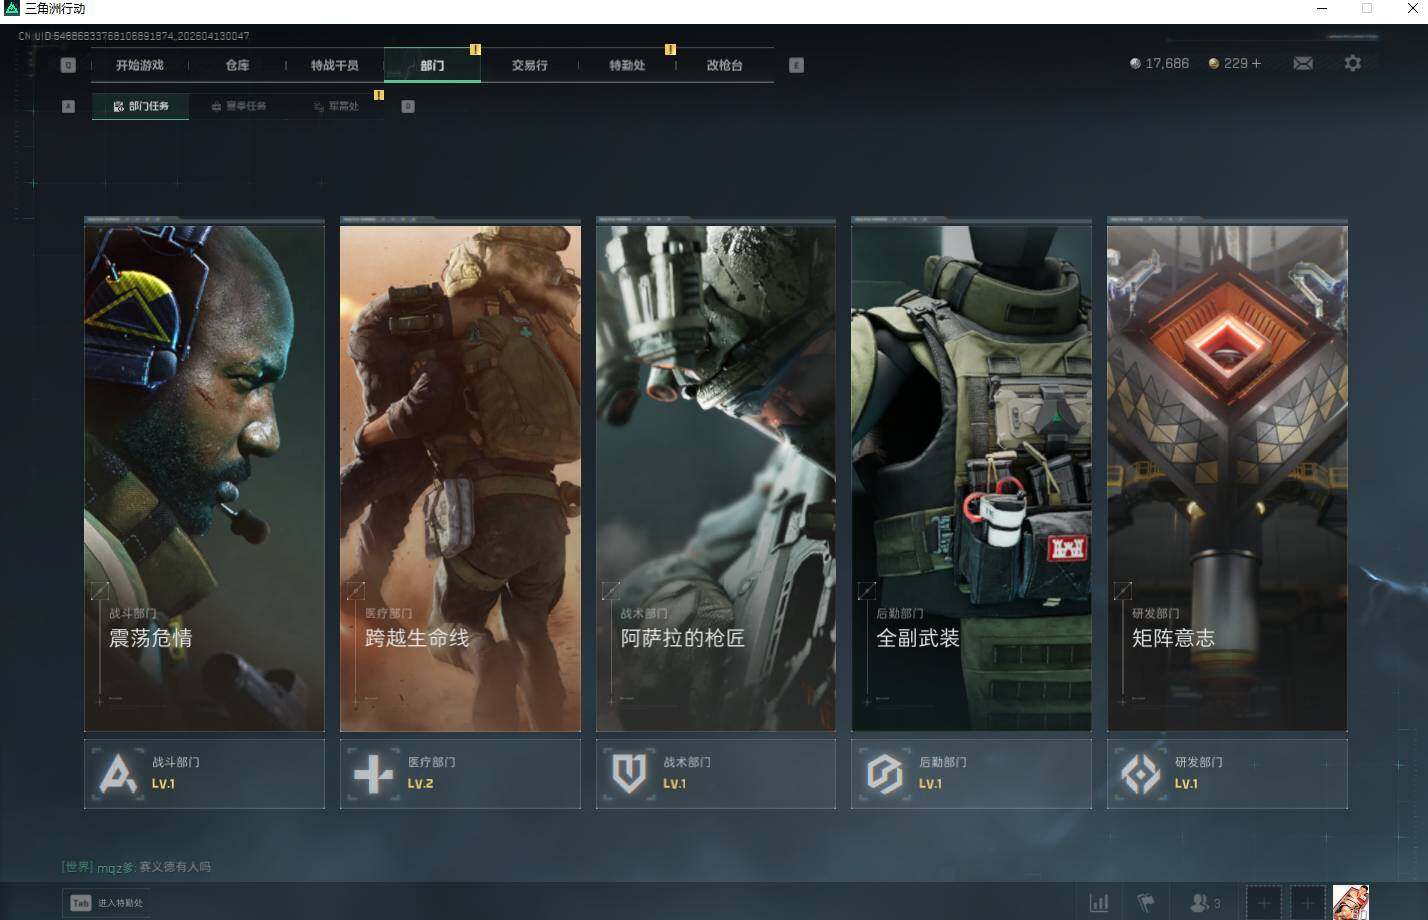Select the 研发部门 LV.1 level label
The height and width of the screenshot is (920, 1428).
pos(1186,784)
